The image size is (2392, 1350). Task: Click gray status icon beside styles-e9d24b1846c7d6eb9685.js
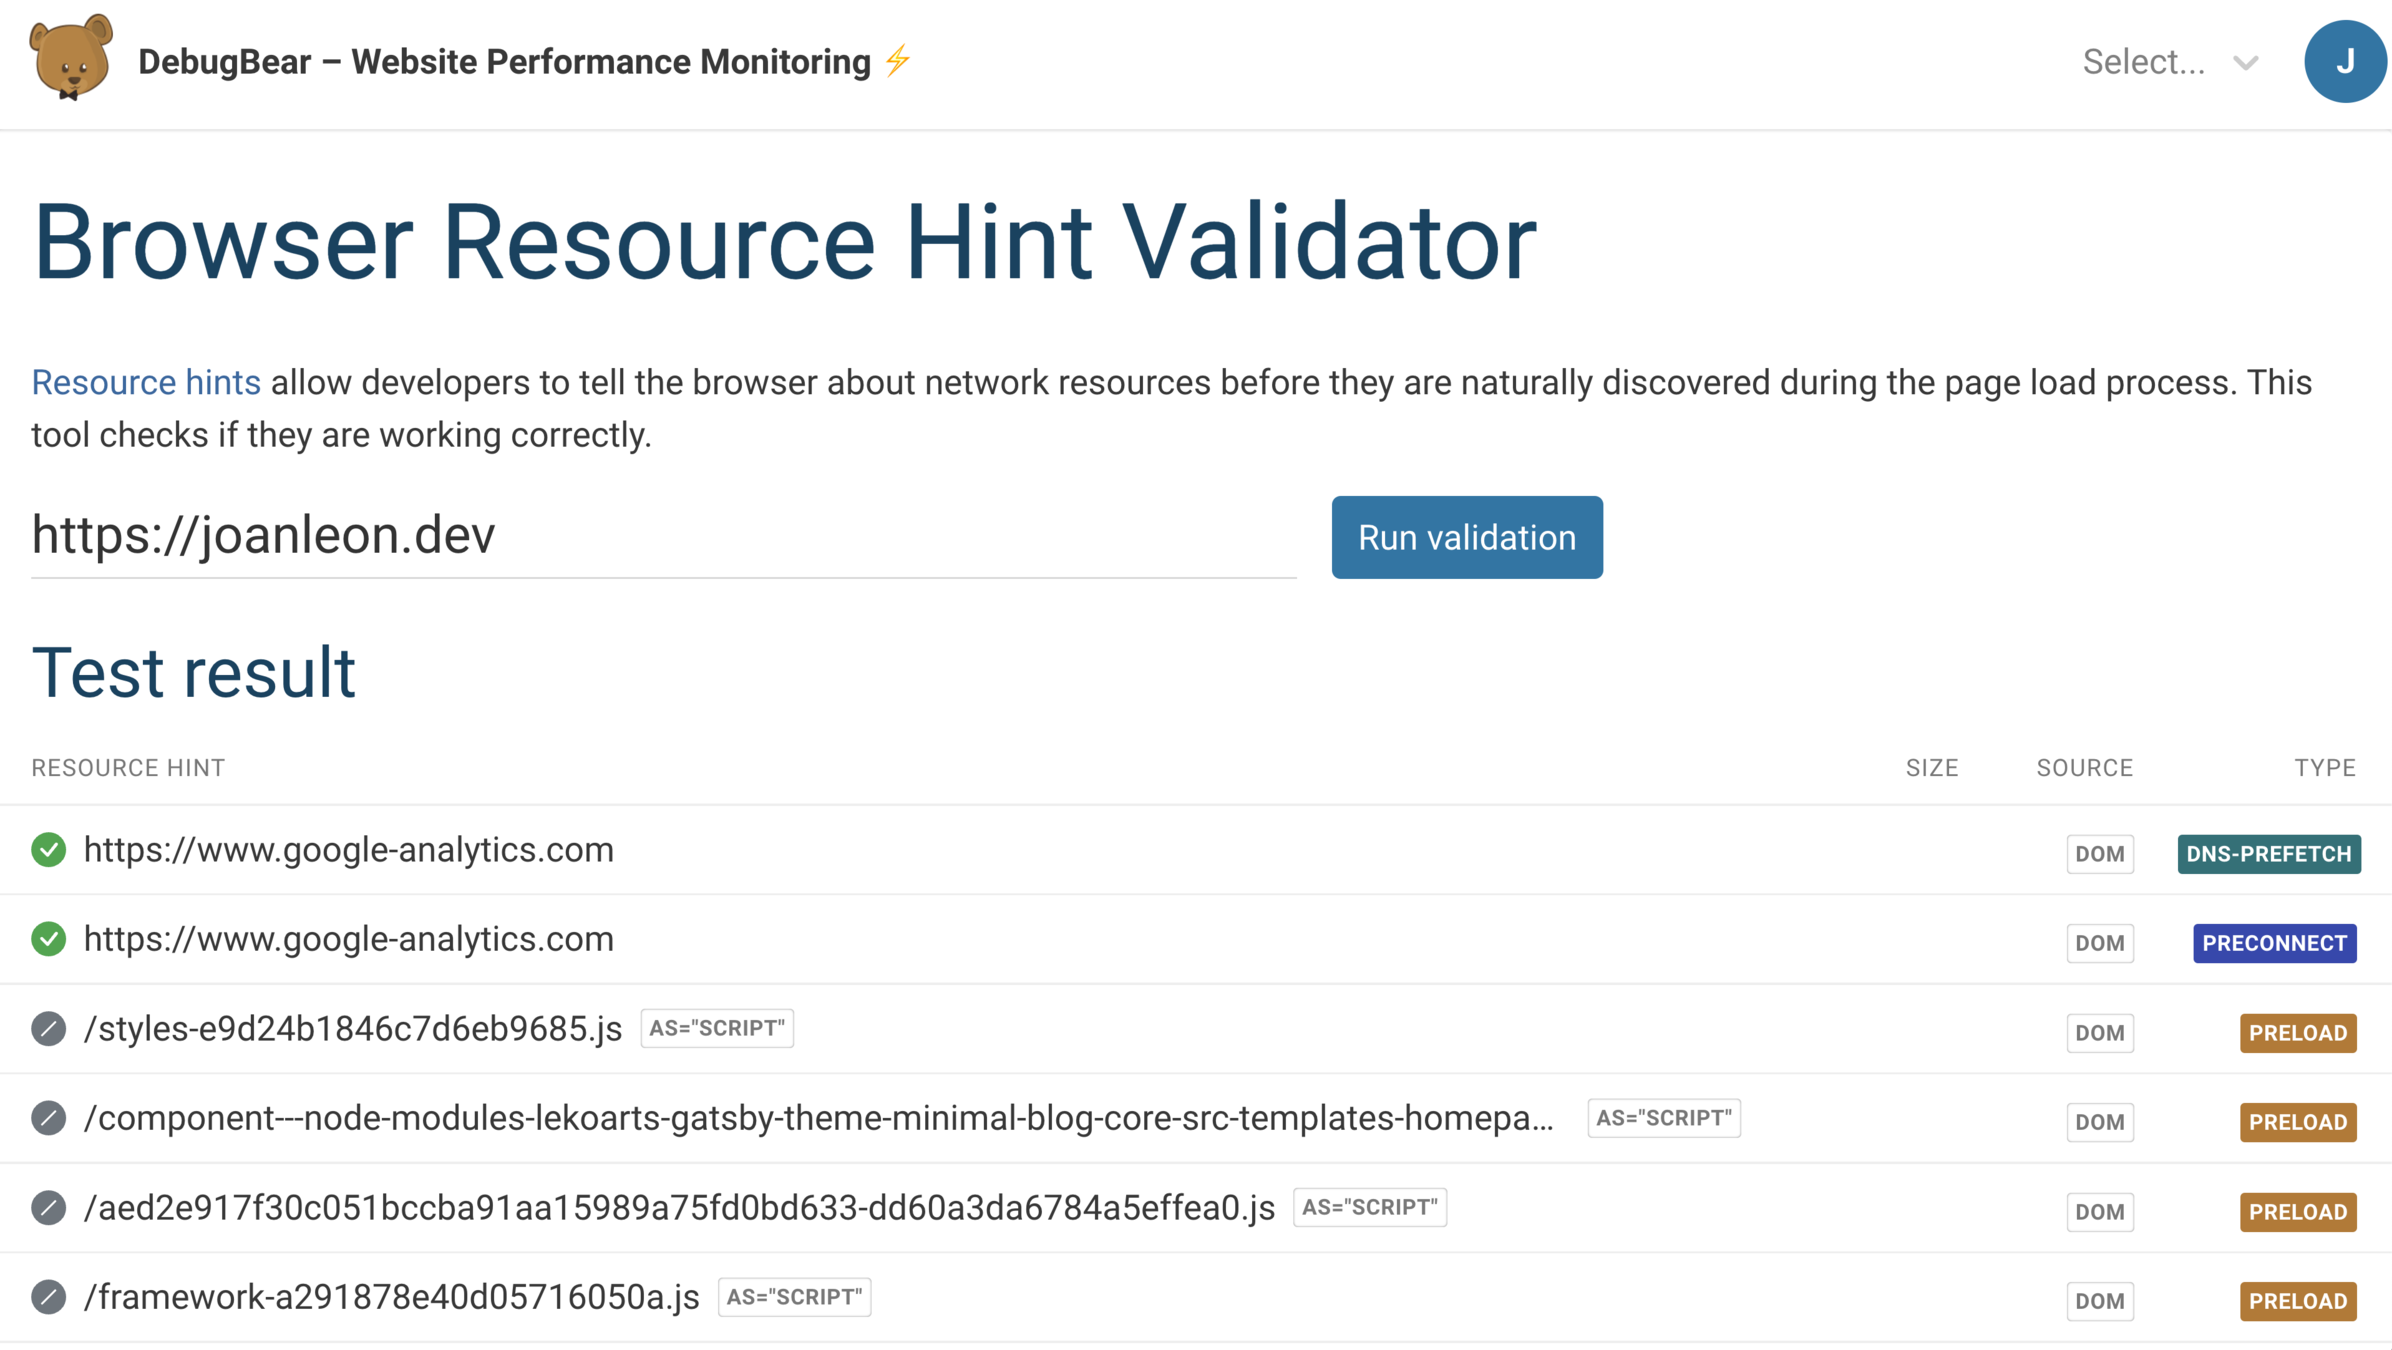click(48, 1029)
